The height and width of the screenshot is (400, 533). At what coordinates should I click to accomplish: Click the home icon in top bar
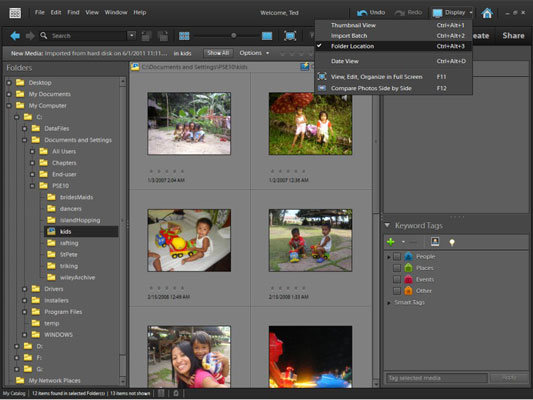487,13
